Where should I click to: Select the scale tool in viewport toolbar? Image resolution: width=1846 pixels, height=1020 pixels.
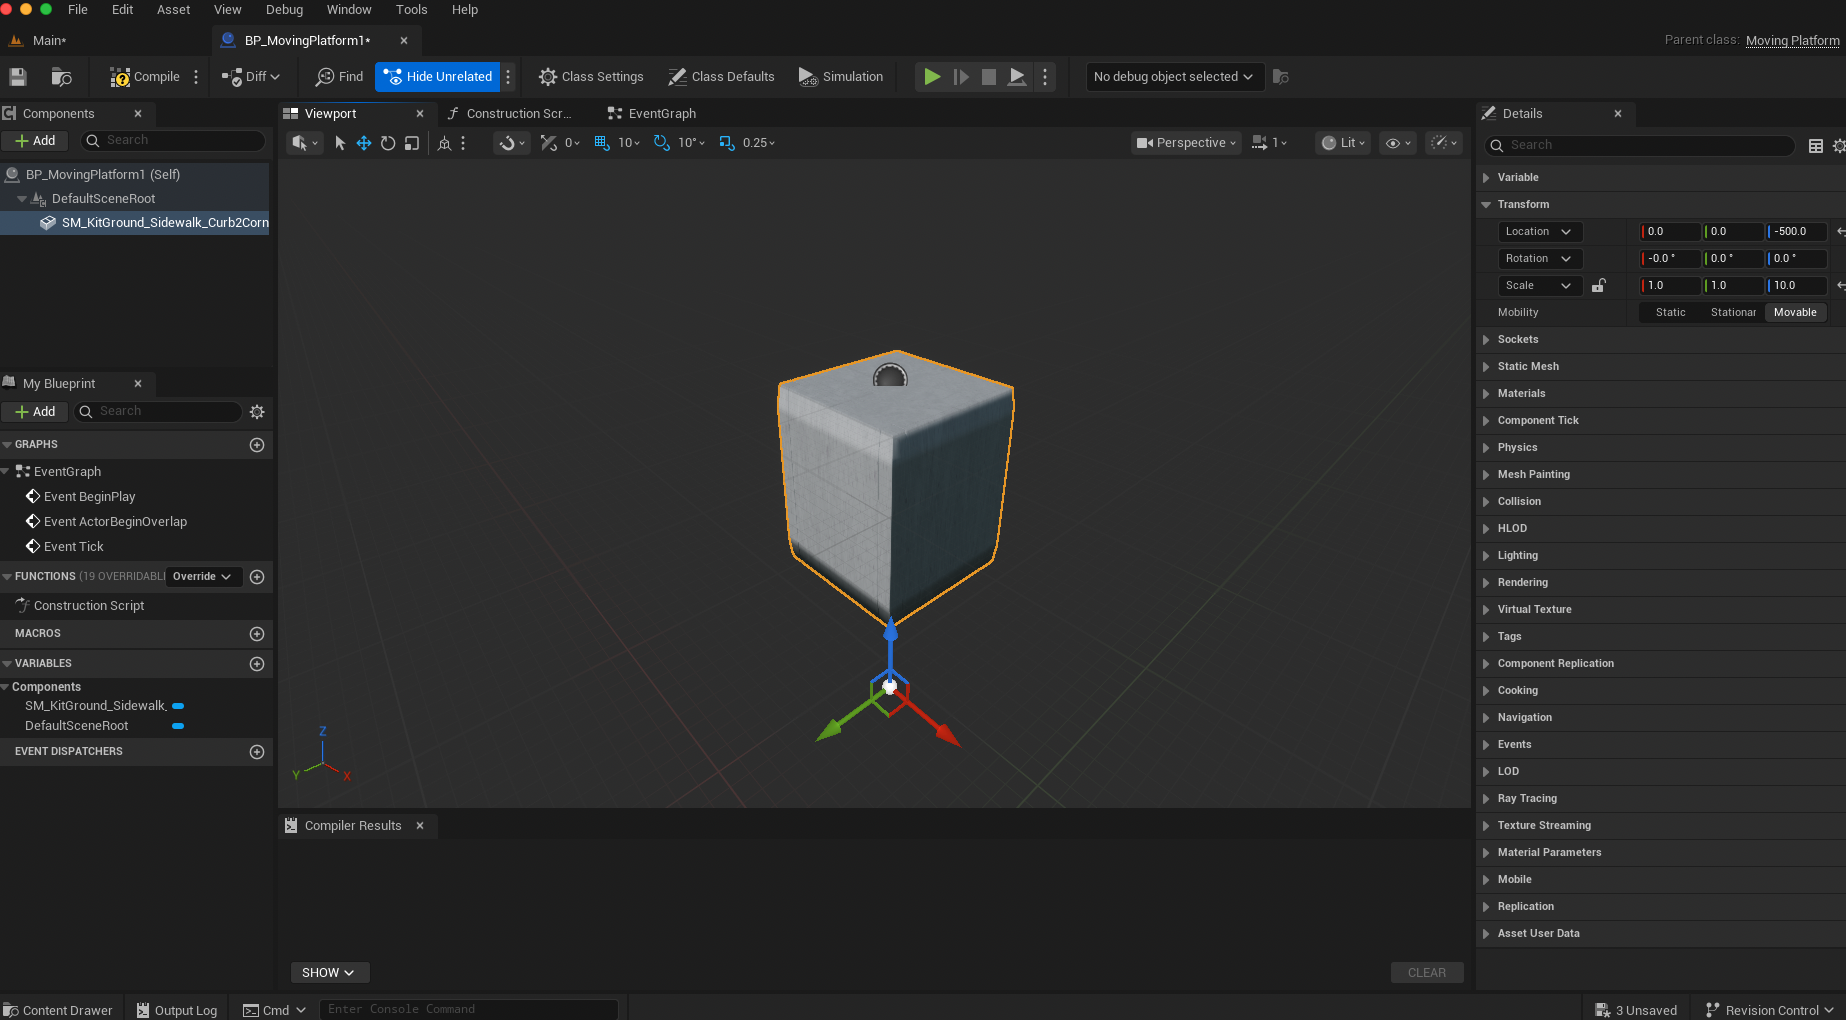[412, 143]
